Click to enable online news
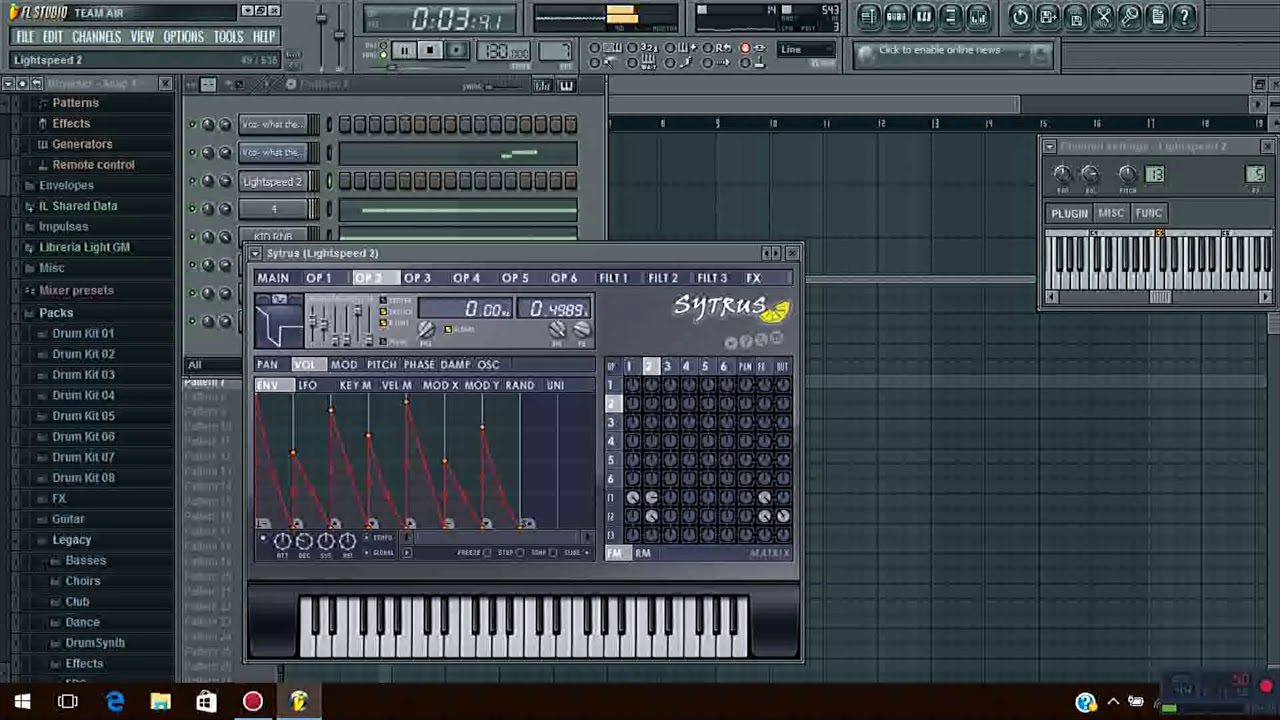Viewport: 1280px width, 720px height. click(939, 50)
